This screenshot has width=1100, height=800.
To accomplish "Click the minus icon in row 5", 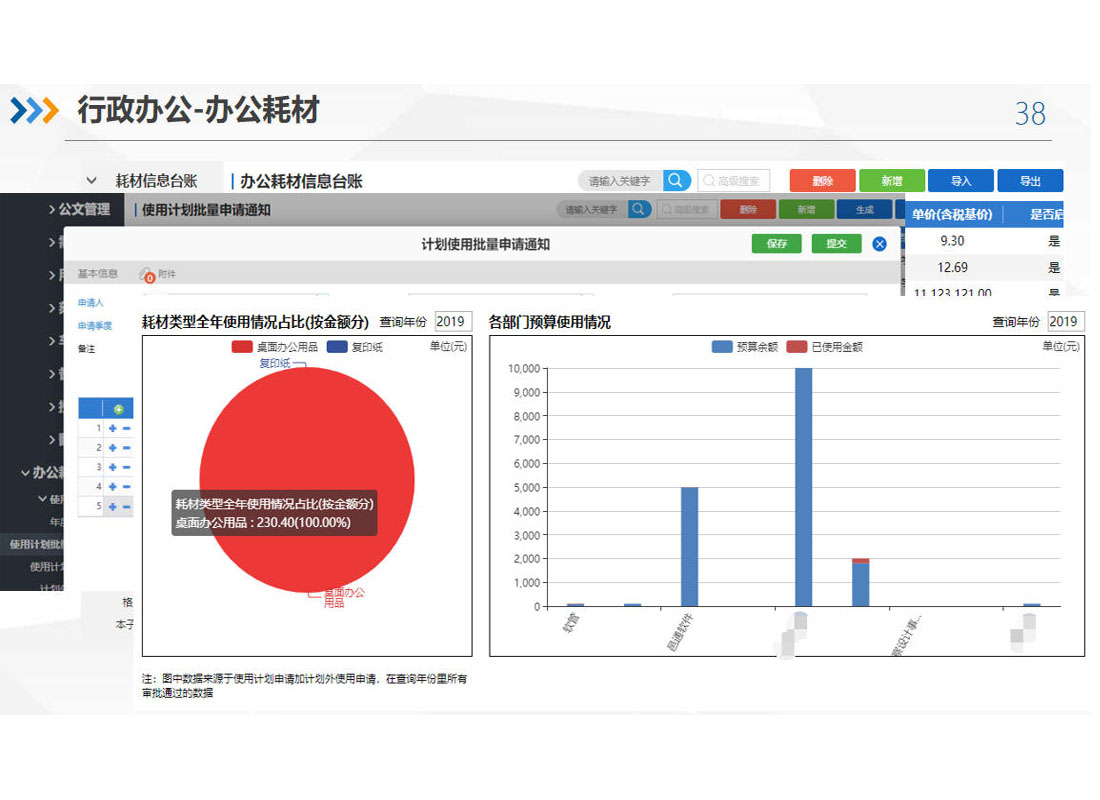I will pyautogui.click(x=127, y=506).
